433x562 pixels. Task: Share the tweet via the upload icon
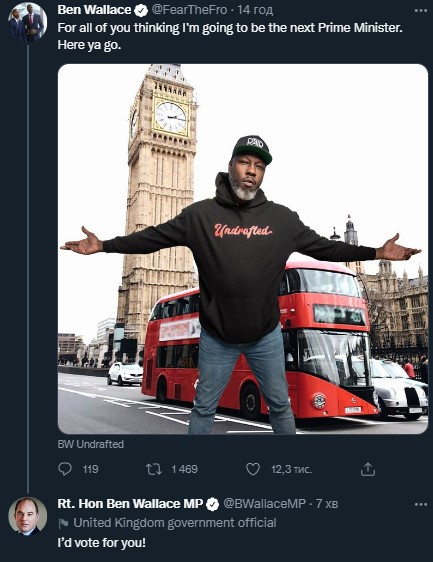click(368, 469)
